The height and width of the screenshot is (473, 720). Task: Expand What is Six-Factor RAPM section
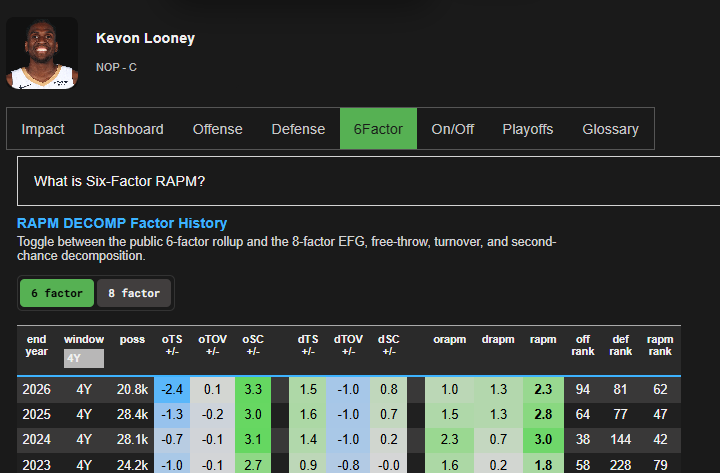(368, 181)
